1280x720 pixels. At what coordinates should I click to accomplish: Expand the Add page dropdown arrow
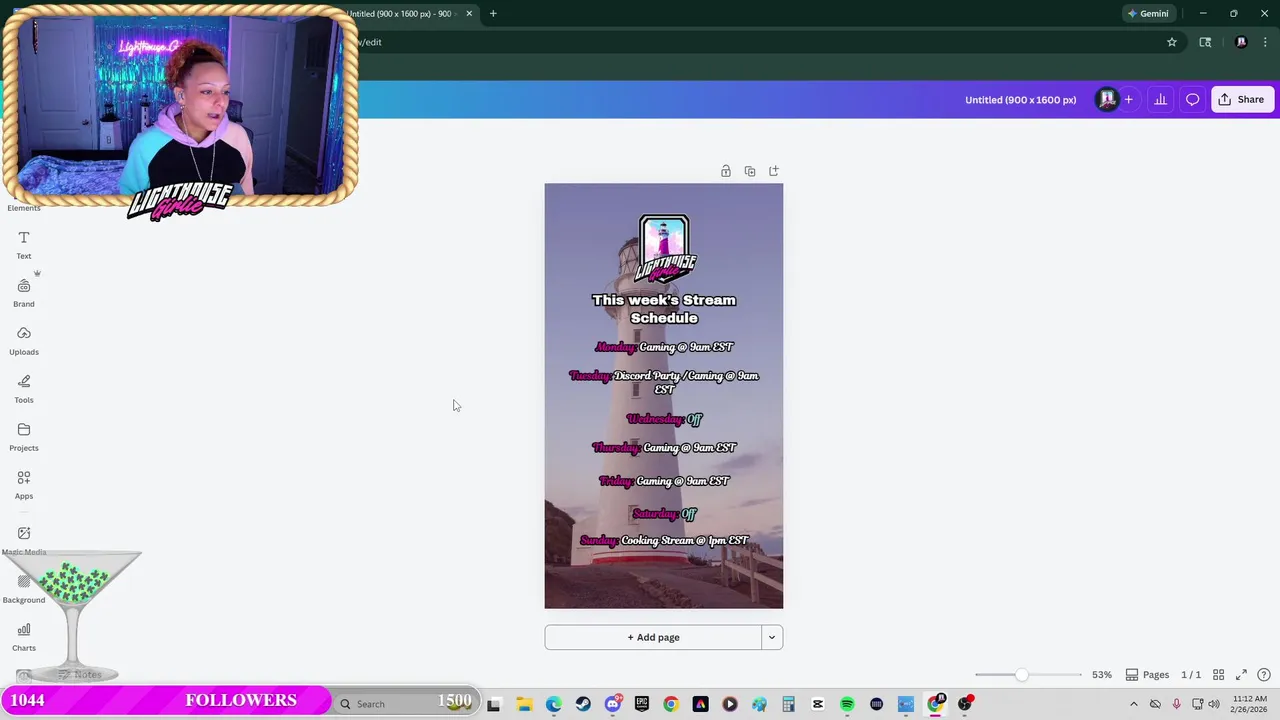[x=772, y=637]
